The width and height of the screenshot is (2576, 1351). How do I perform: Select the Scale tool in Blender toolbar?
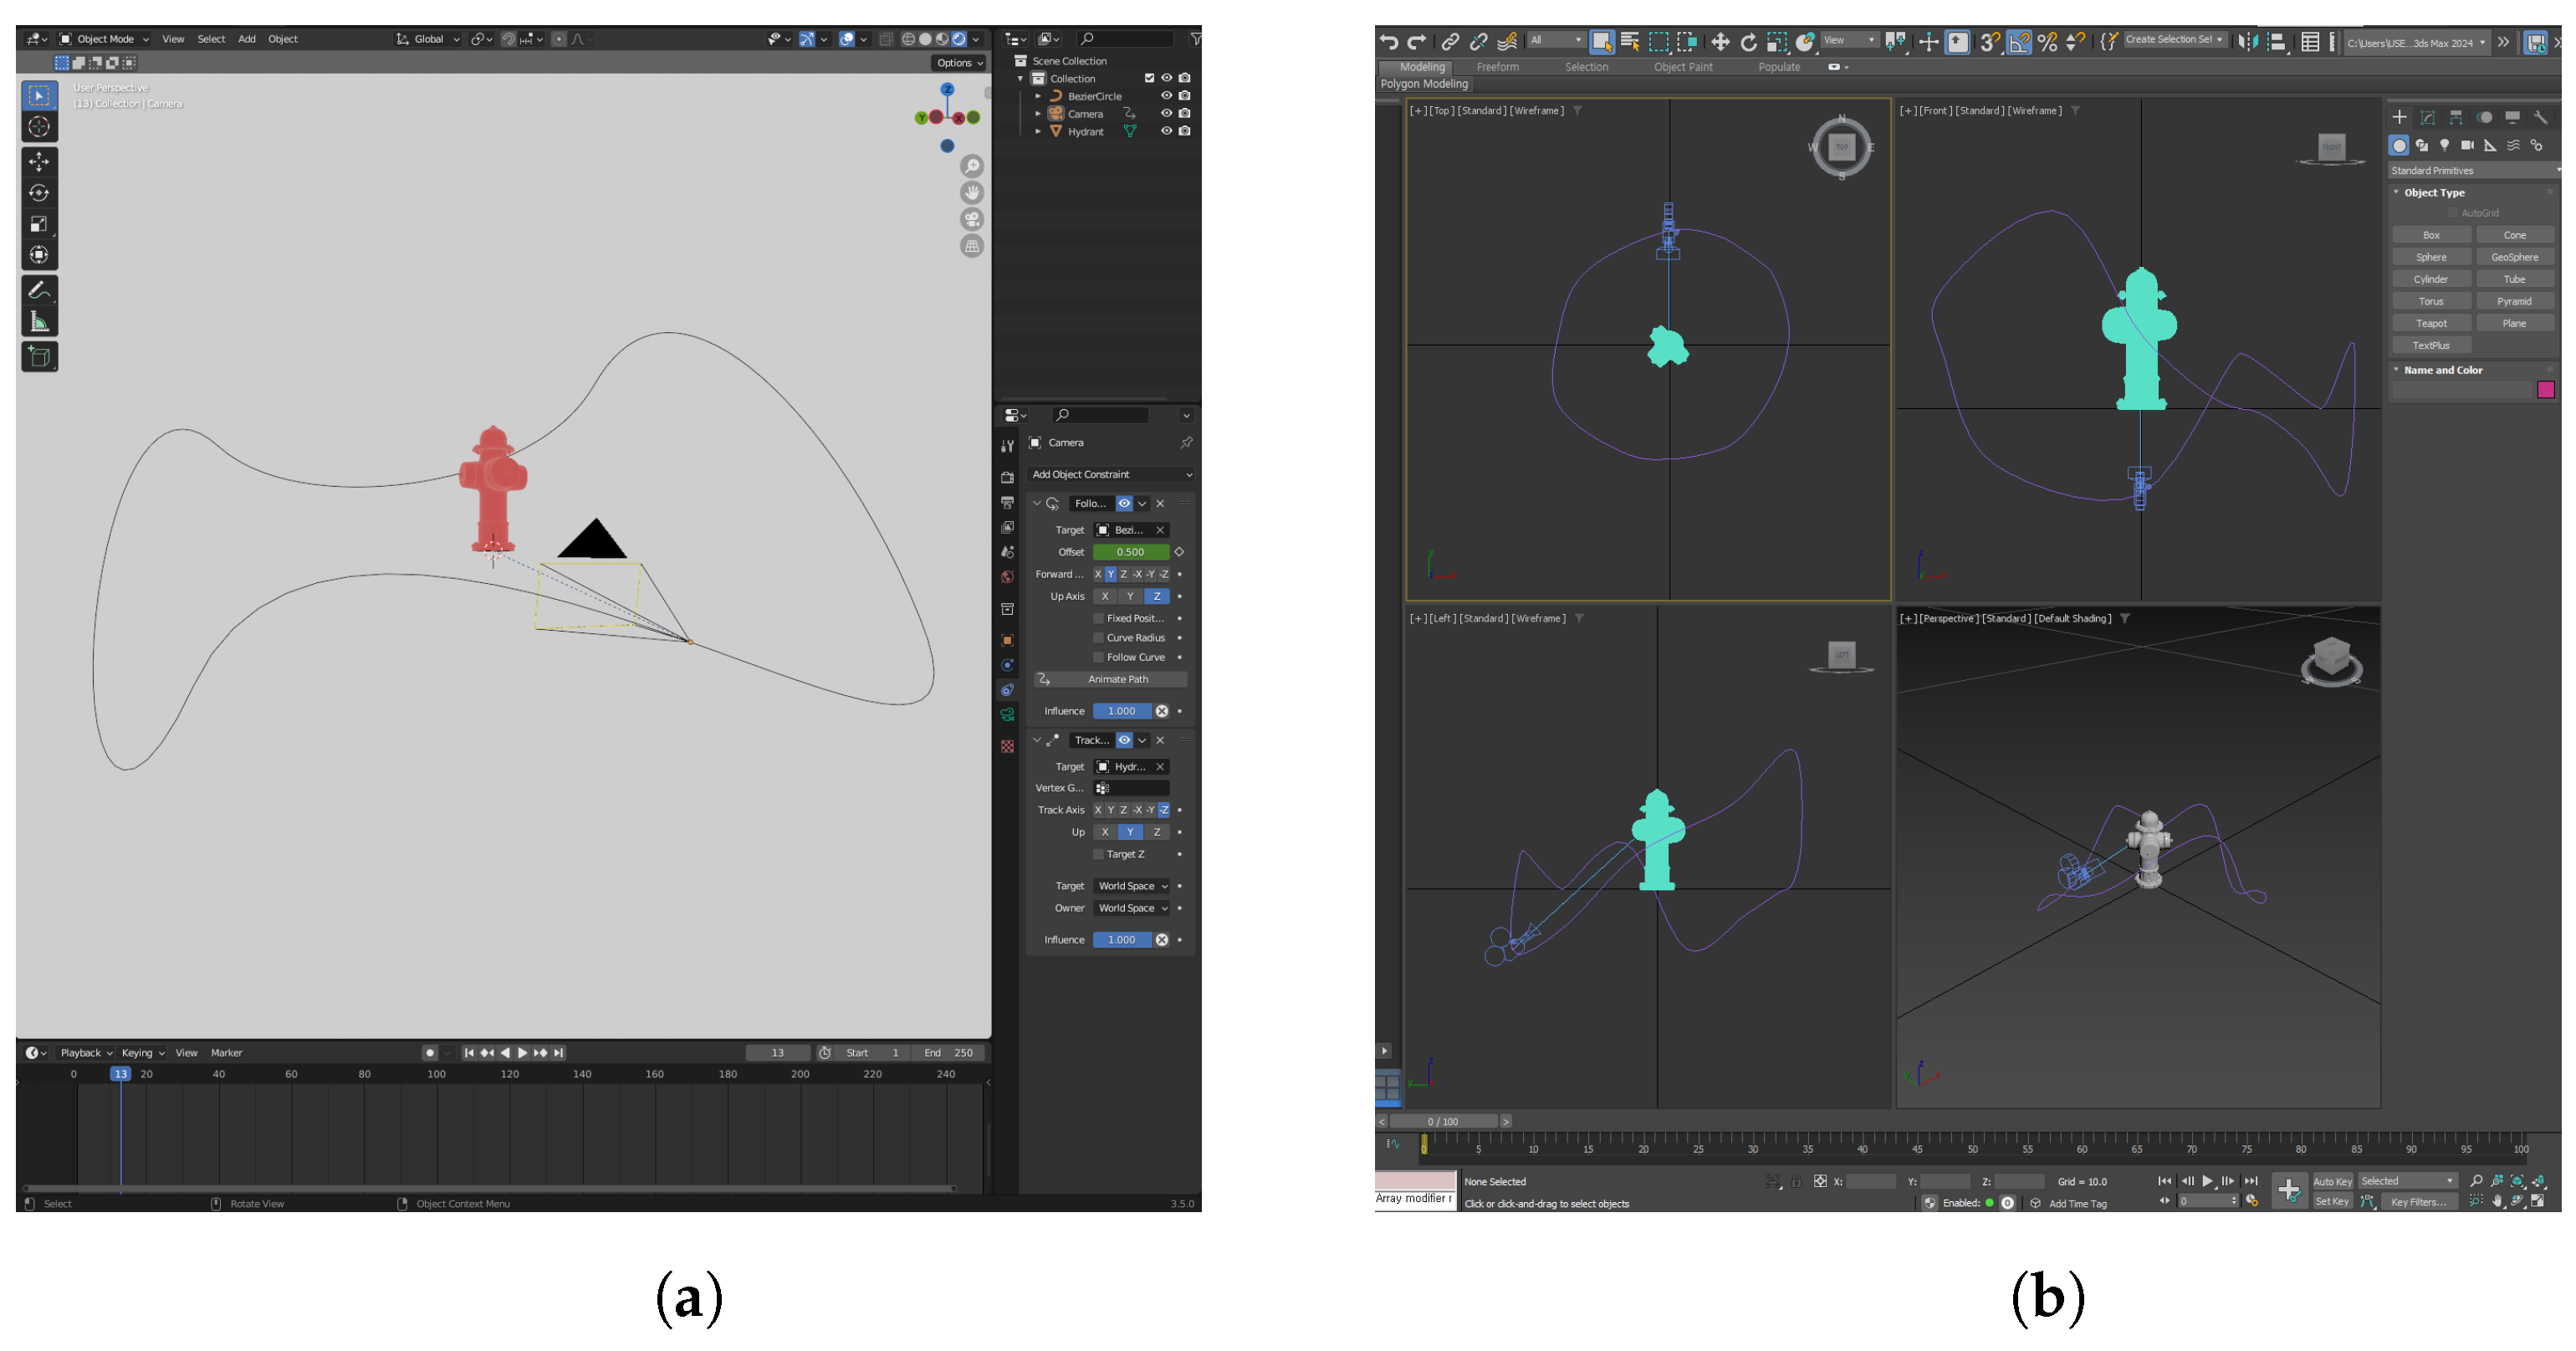coord(39,224)
